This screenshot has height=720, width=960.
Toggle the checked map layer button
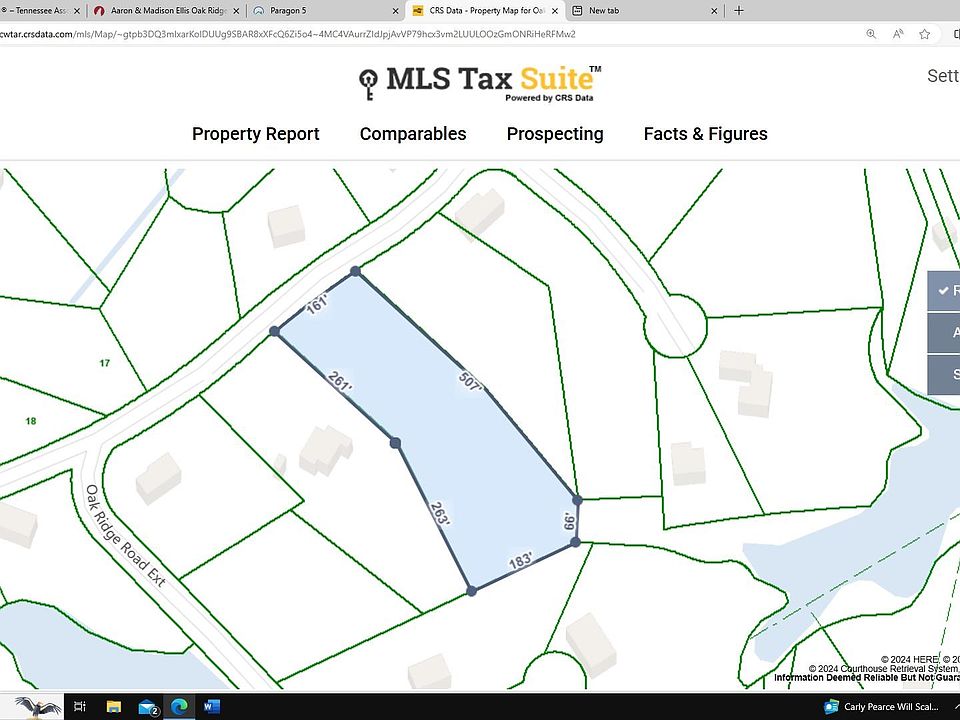pos(943,291)
